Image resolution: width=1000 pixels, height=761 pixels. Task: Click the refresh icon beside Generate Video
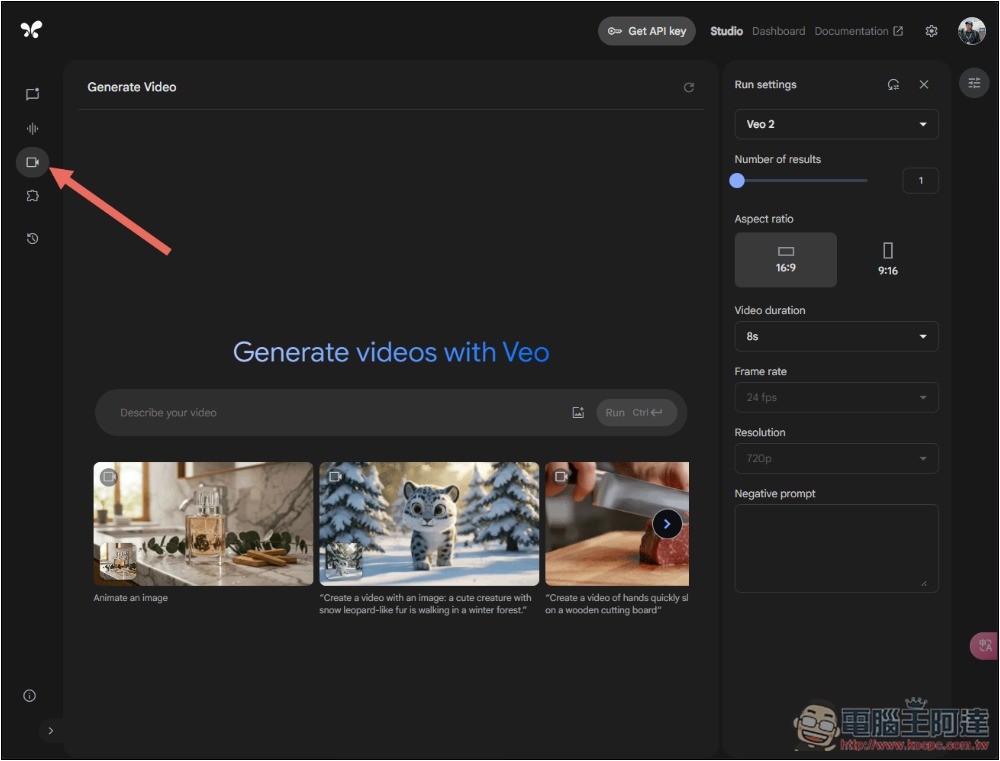pos(689,87)
